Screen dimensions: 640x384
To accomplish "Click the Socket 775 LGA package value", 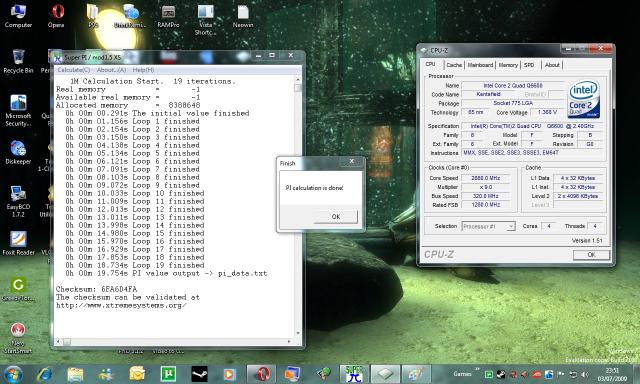I will pyautogui.click(x=513, y=103).
